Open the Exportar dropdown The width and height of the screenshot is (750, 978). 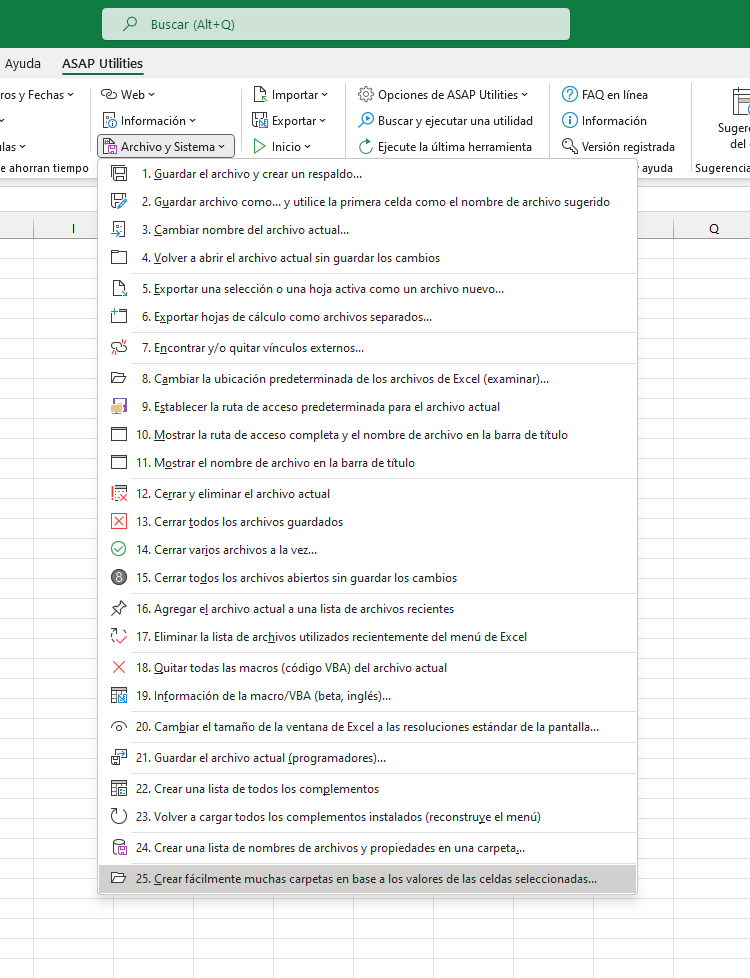(289, 121)
